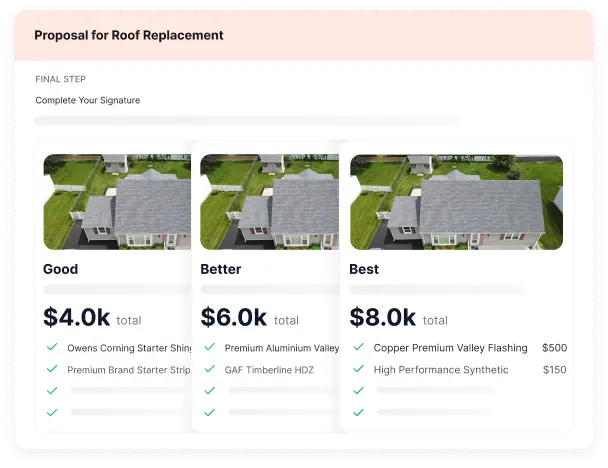Select the Good roof image thumbnail
This screenshot has width=608, height=468.
pyautogui.click(x=116, y=202)
